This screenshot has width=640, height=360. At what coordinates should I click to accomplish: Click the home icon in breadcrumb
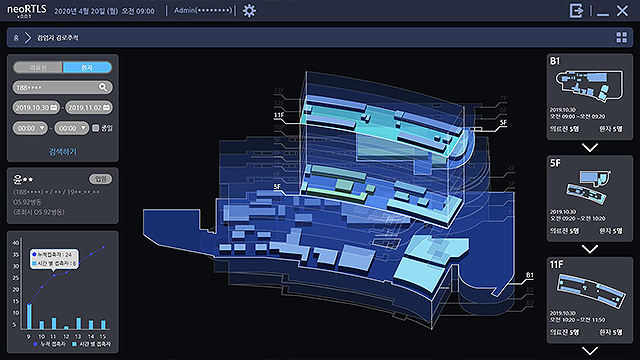point(16,38)
